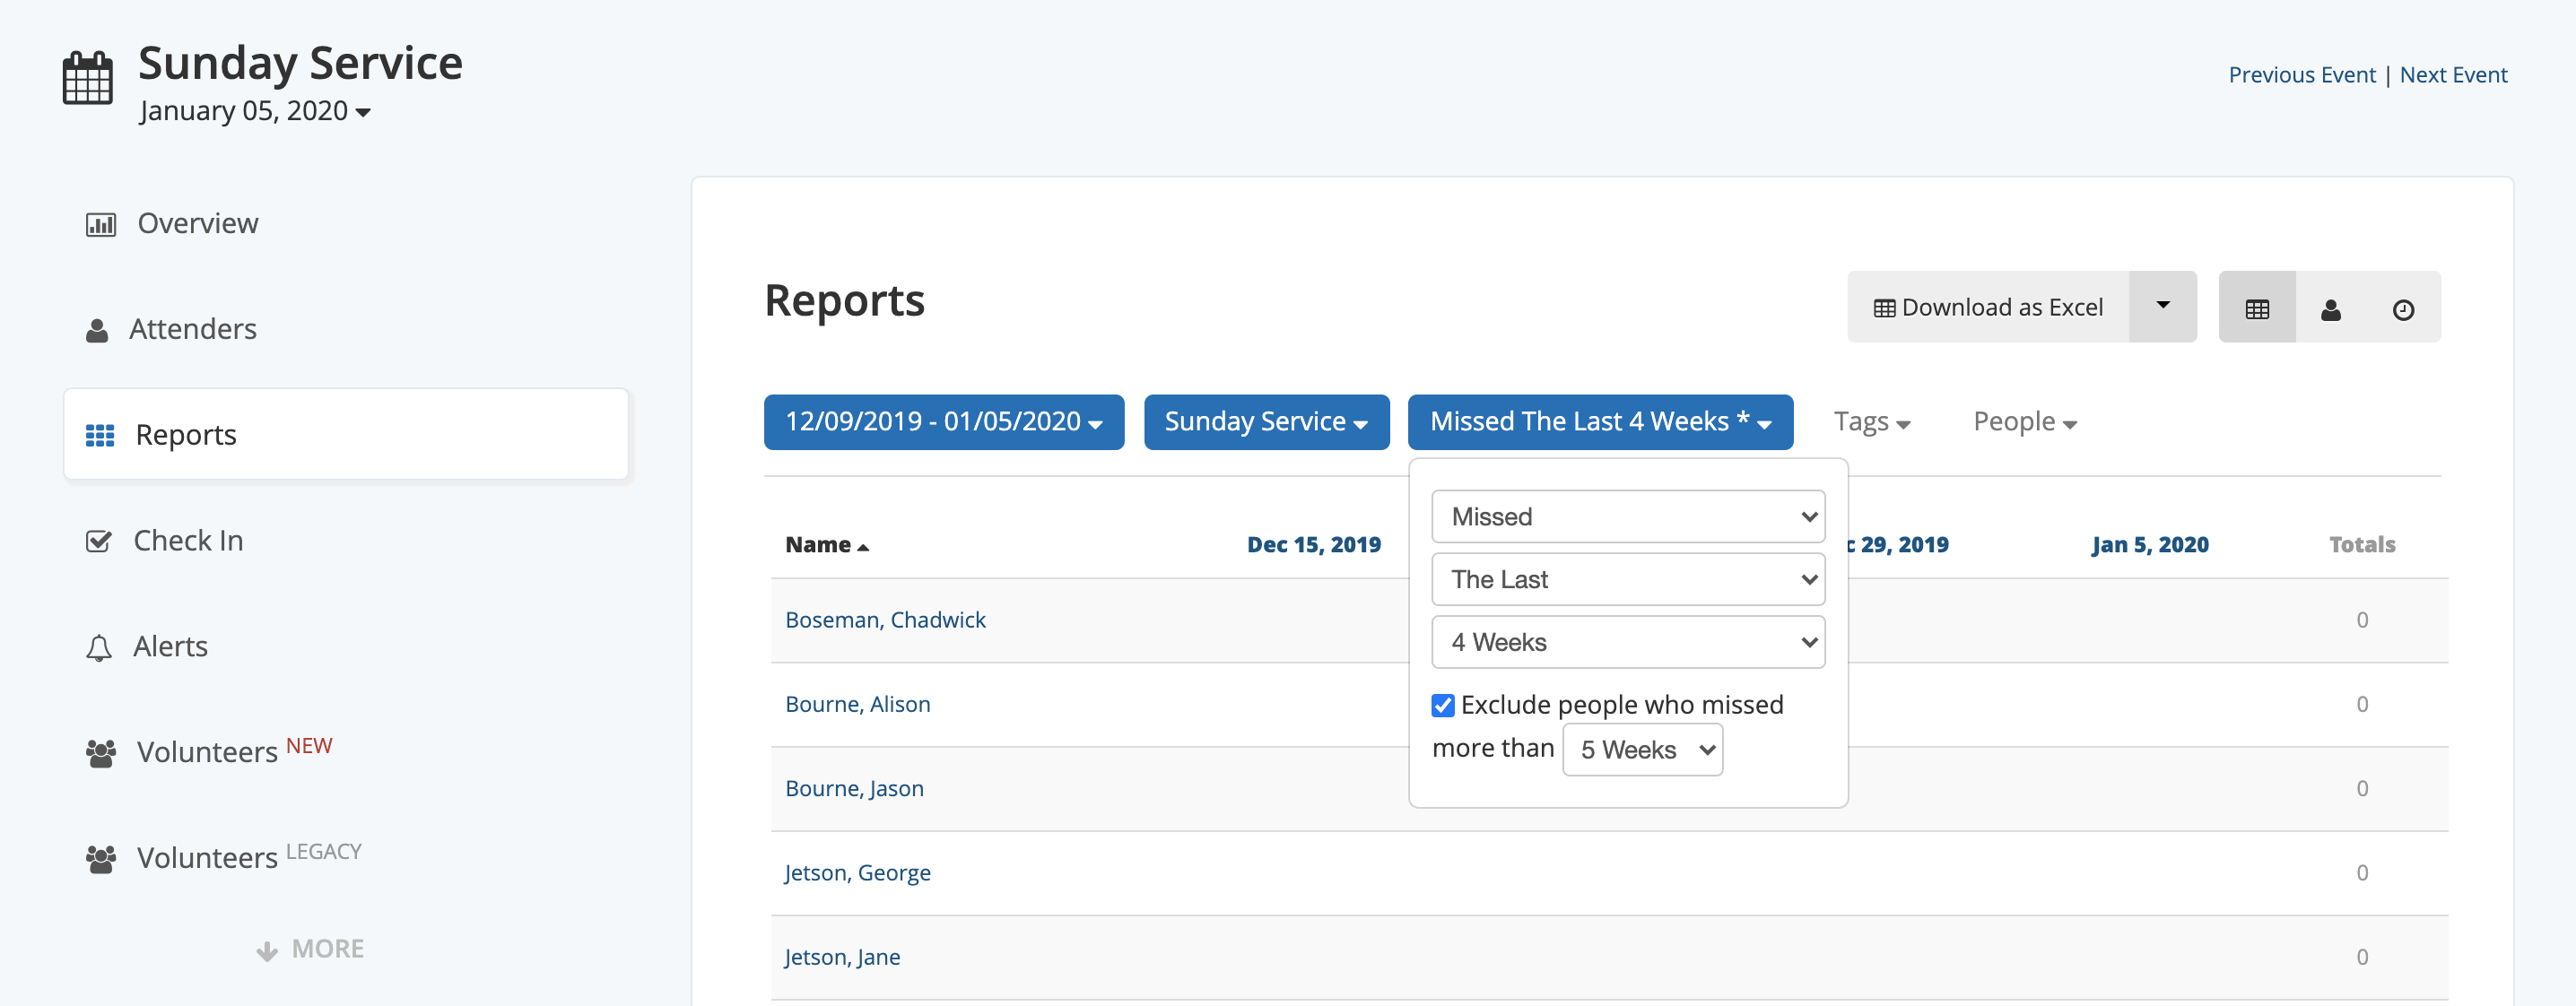The height and width of the screenshot is (1006, 2576).
Task: Open Bourne, Alison profile link
Action: coord(858,705)
